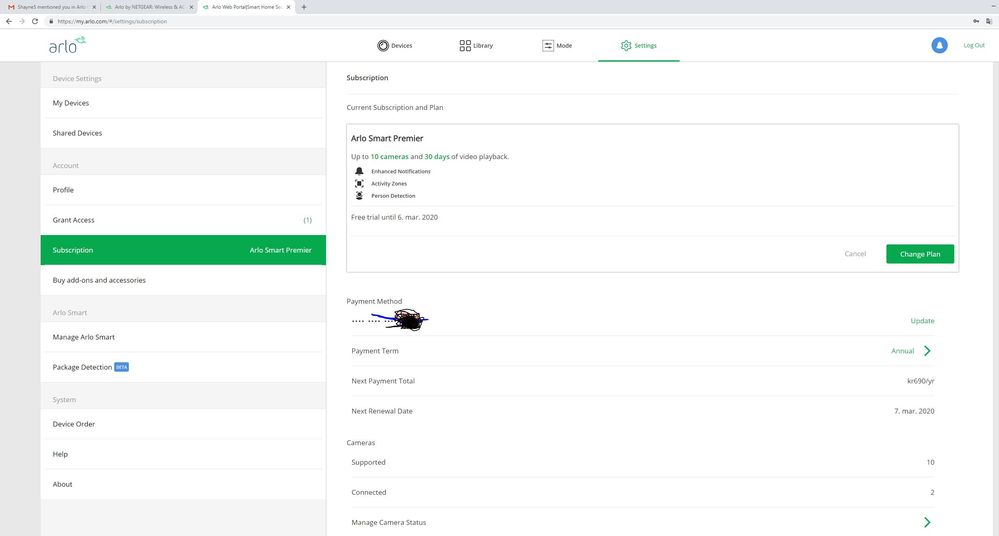The width and height of the screenshot is (999, 536).
Task: Expand Payment Term Annual chevron
Action: [x=927, y=351]
